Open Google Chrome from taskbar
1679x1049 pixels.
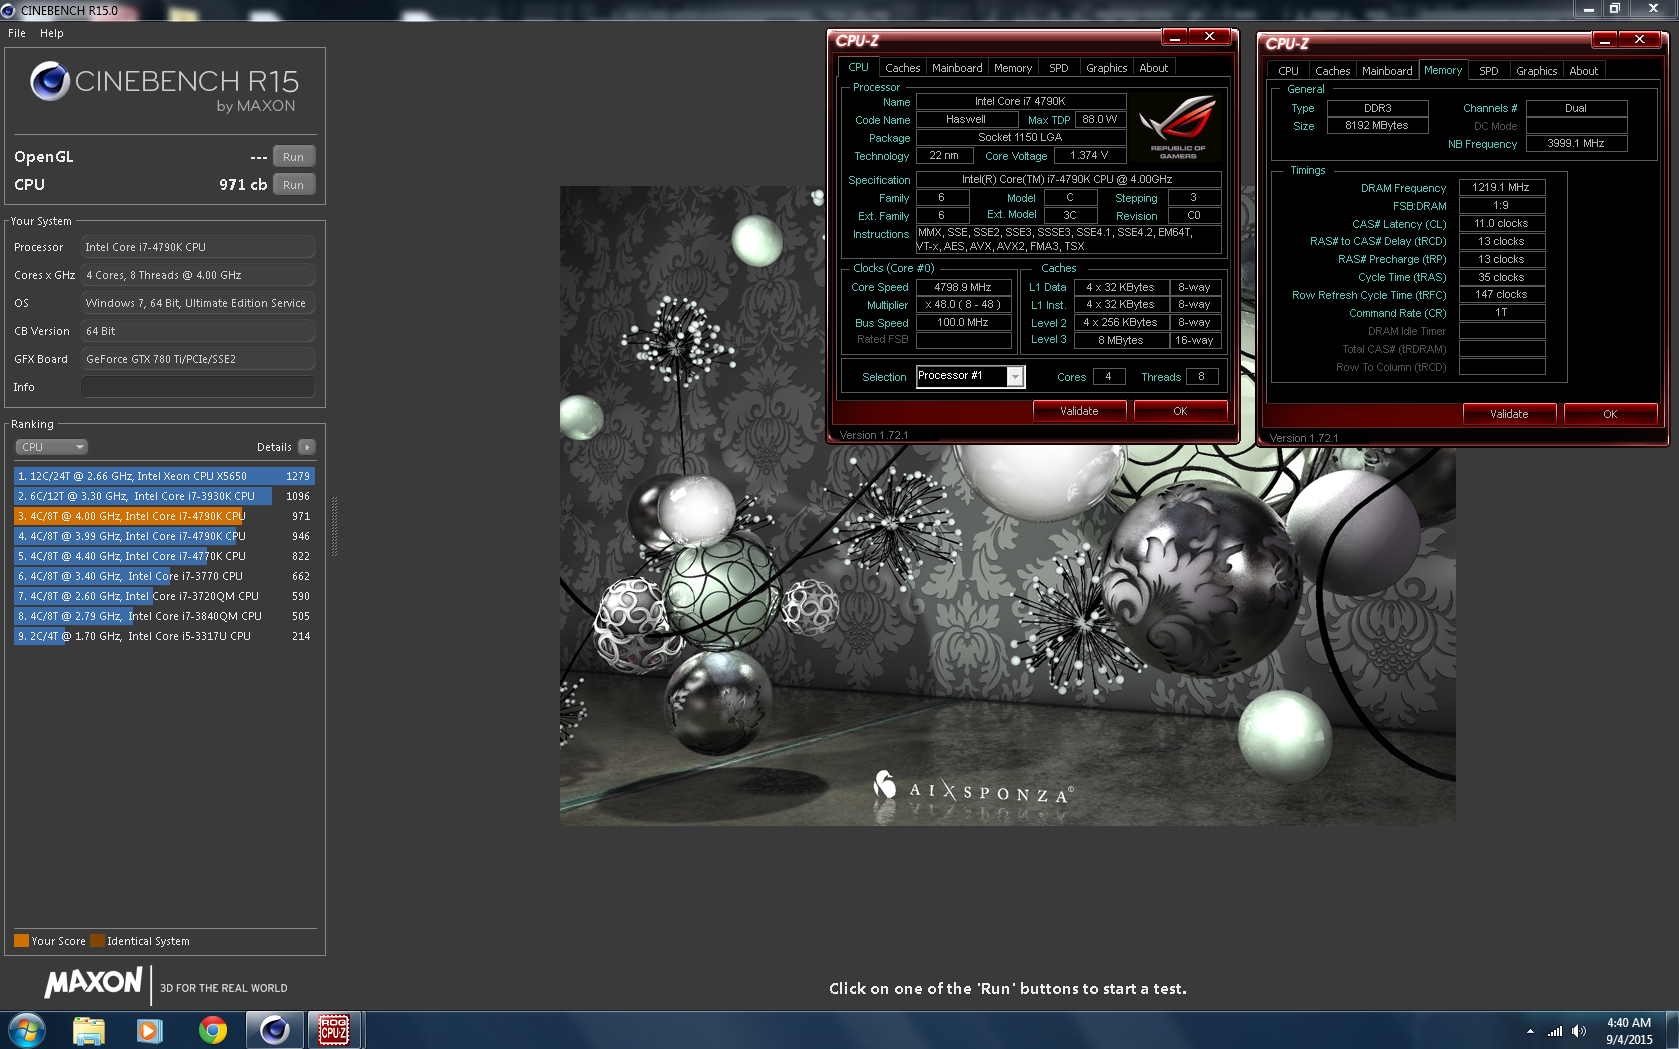coord(213,1030)
